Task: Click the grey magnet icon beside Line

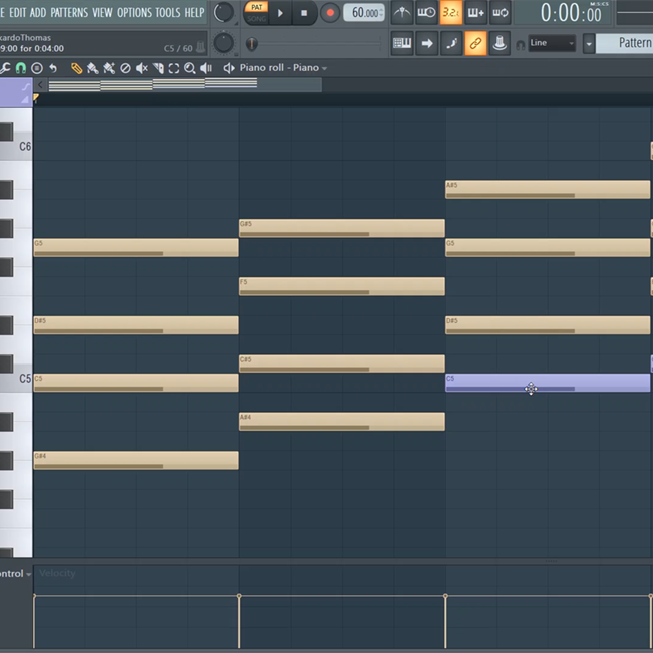Action: pos(521,45)
